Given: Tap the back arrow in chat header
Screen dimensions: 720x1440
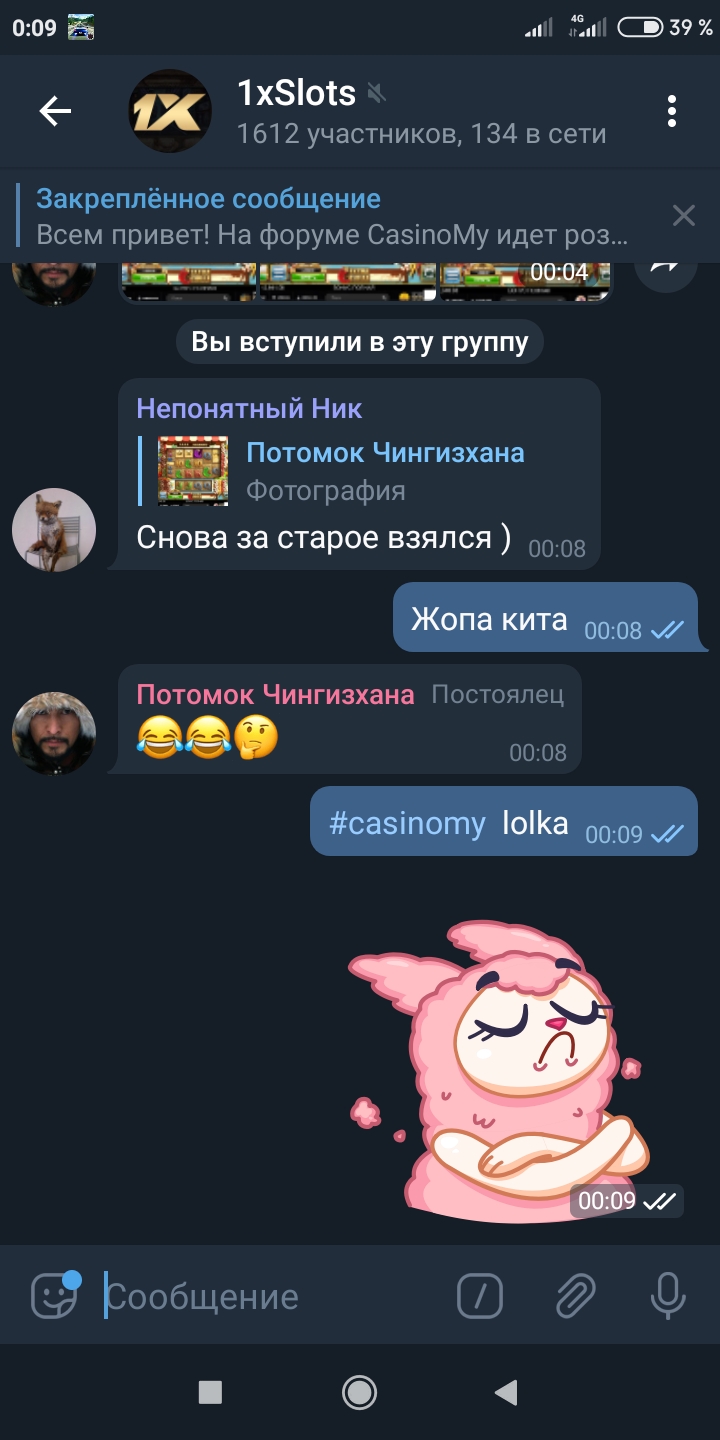Looking at the screenshot, I should (x=55, y=111).
